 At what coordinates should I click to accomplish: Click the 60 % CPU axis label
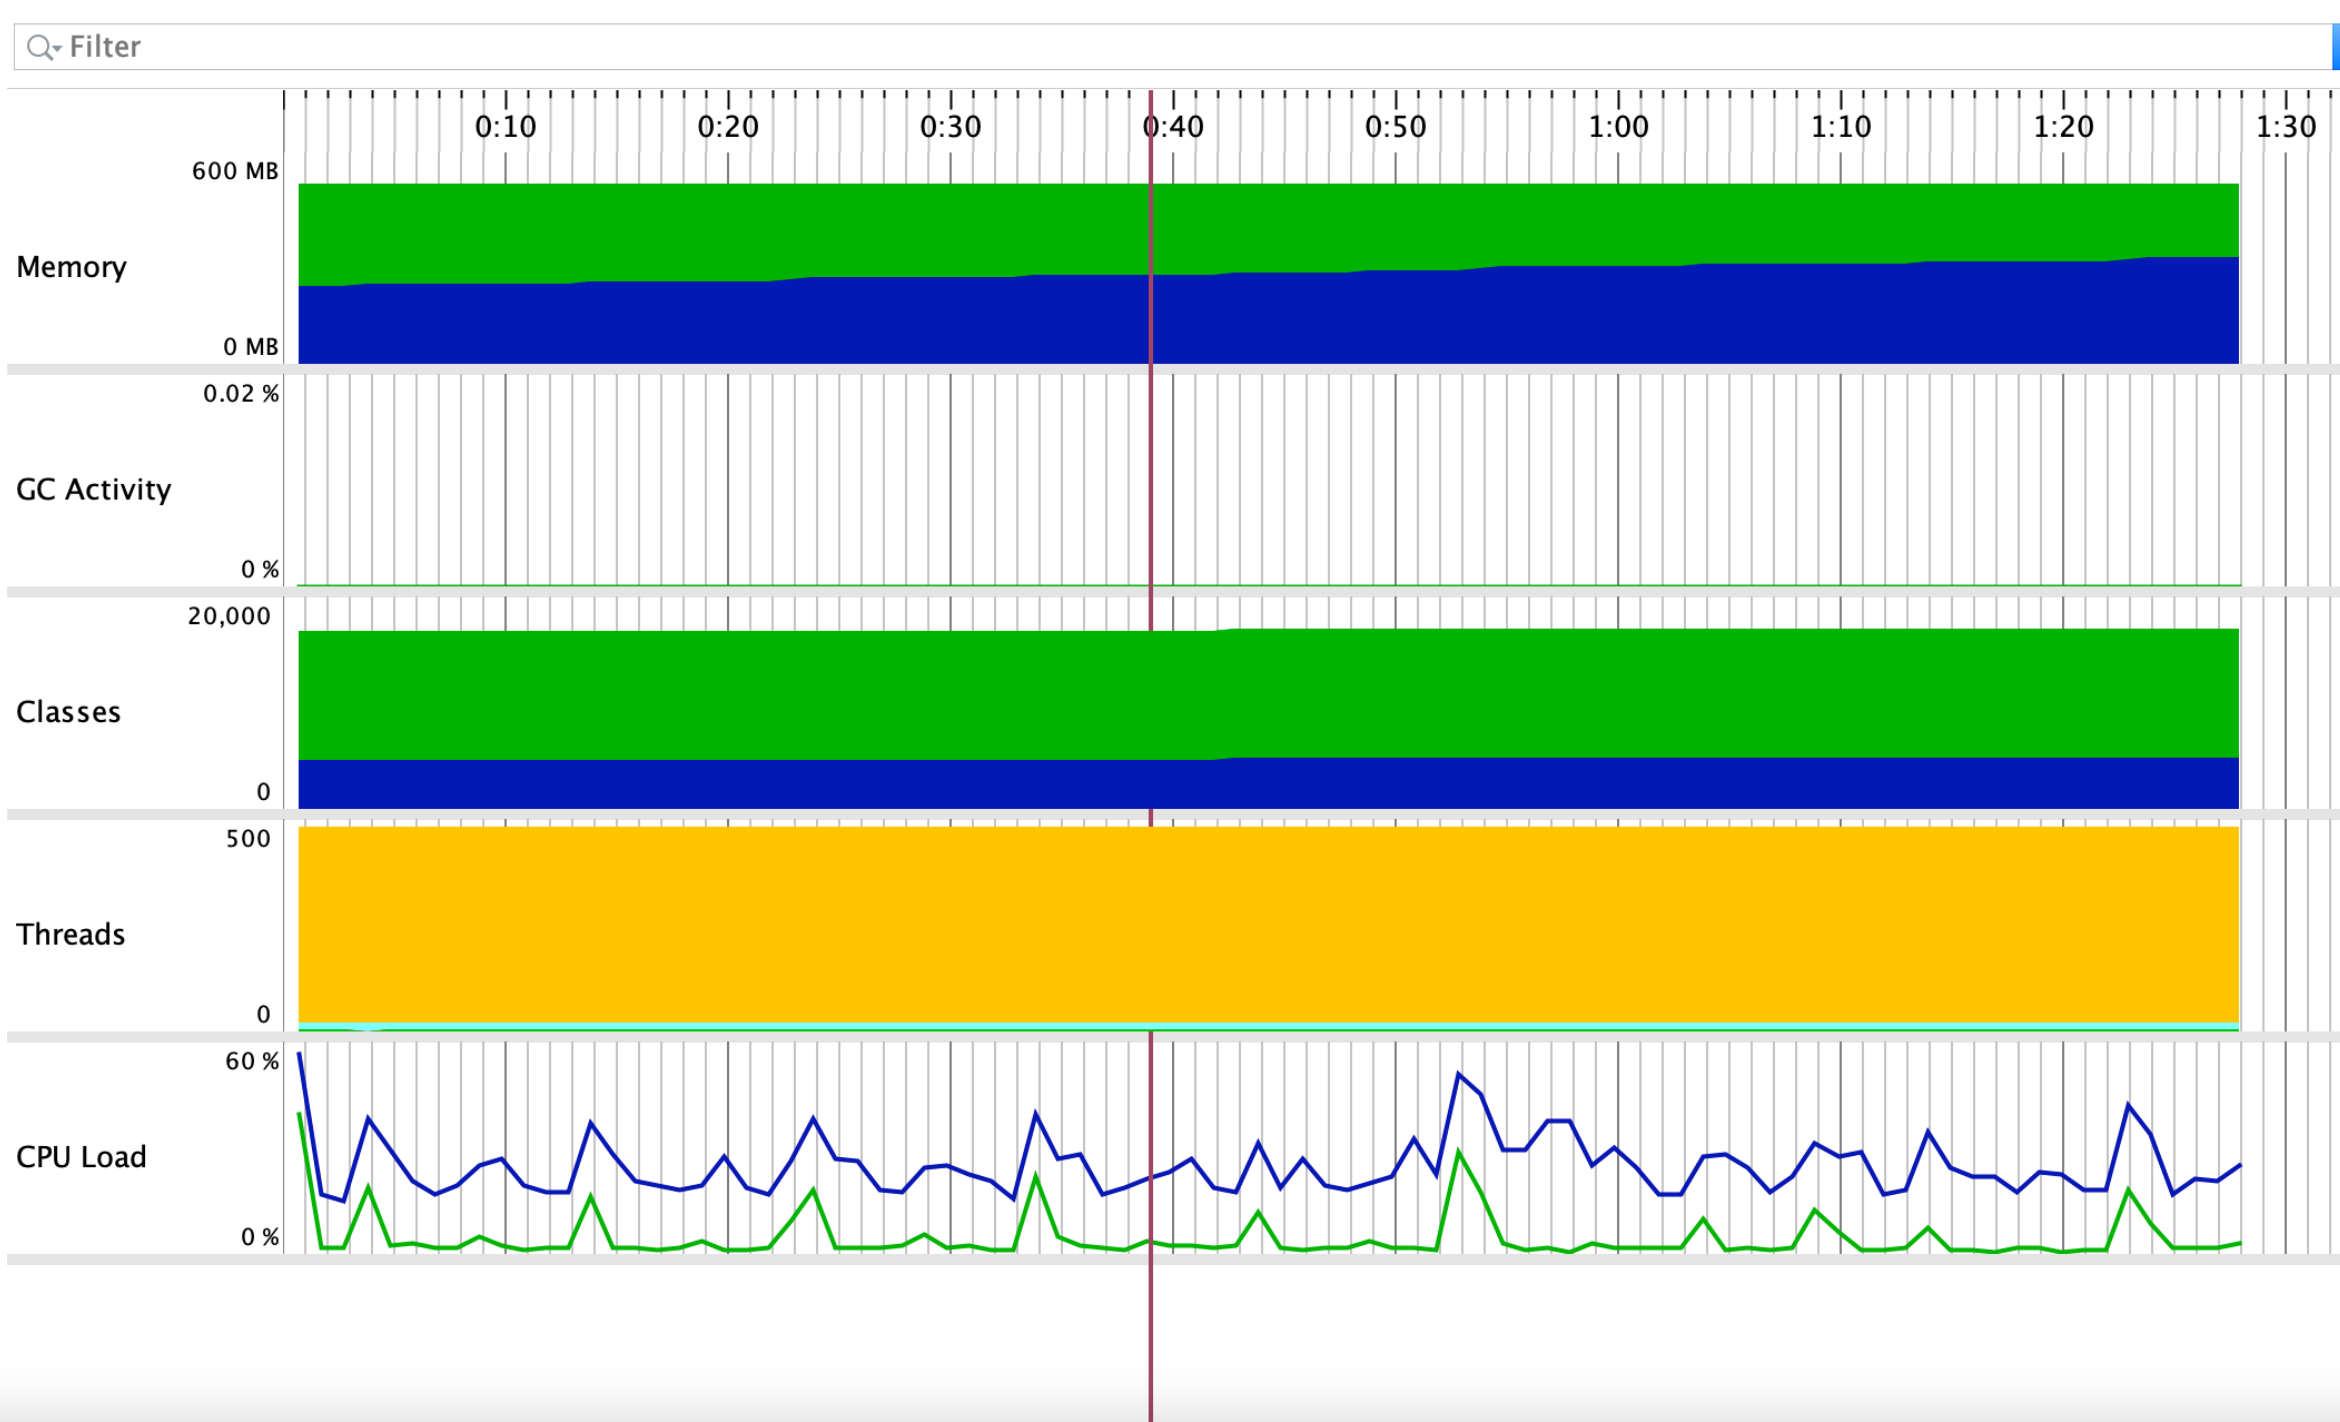click(x=252, y=1061)
